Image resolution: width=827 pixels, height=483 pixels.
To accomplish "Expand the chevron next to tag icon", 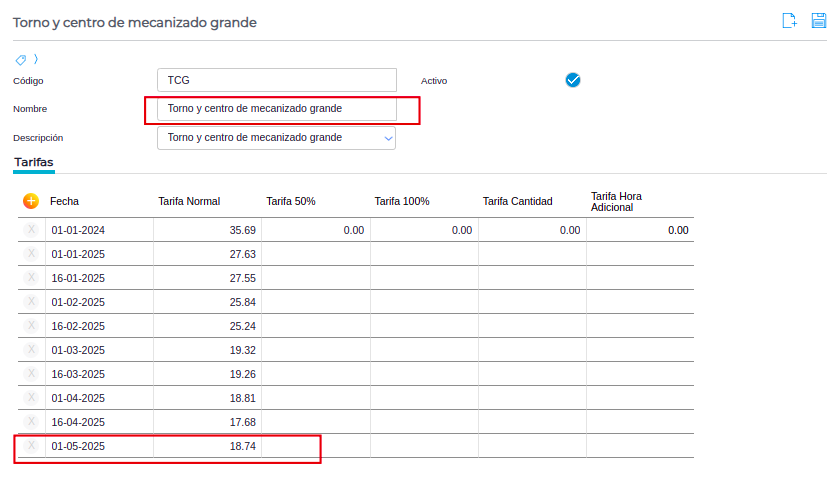I will click(x=36, y=59).
